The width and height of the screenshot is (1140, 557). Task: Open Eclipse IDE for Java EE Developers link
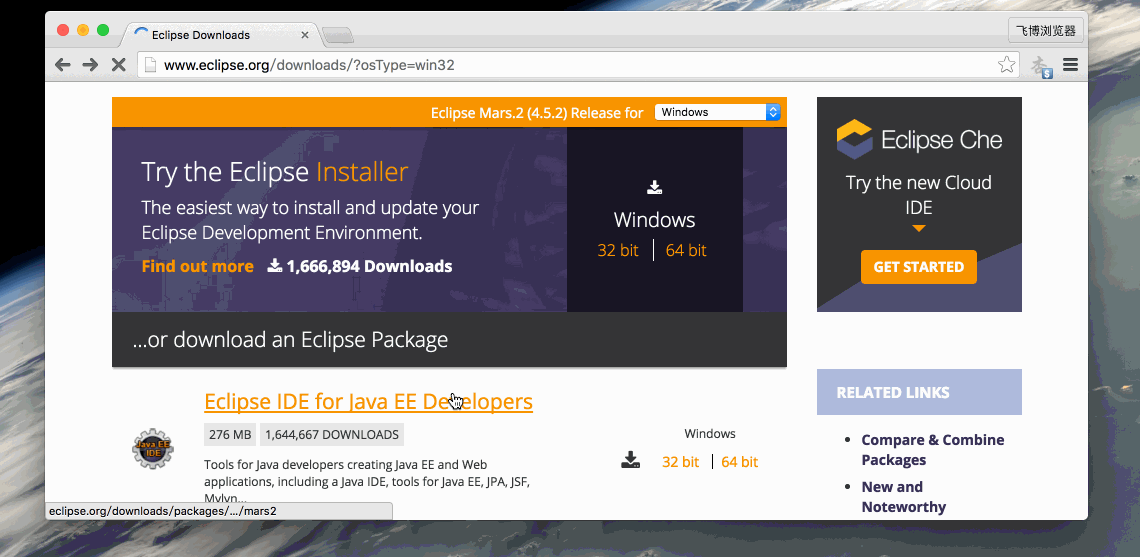[x=369, y=401]
